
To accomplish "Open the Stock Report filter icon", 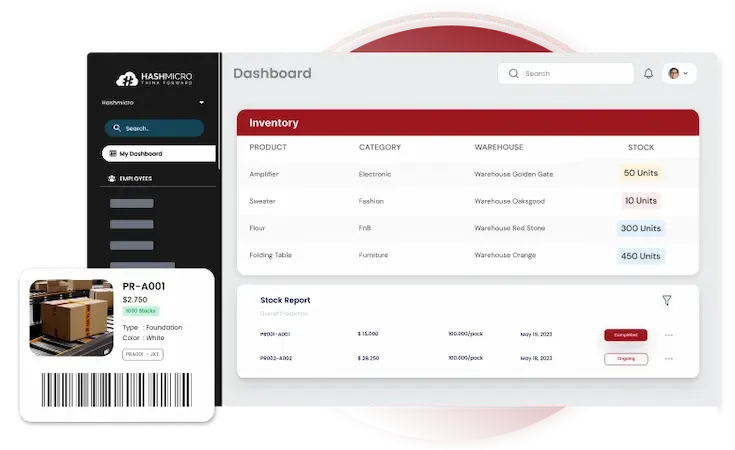I will [x=667, y=300].
